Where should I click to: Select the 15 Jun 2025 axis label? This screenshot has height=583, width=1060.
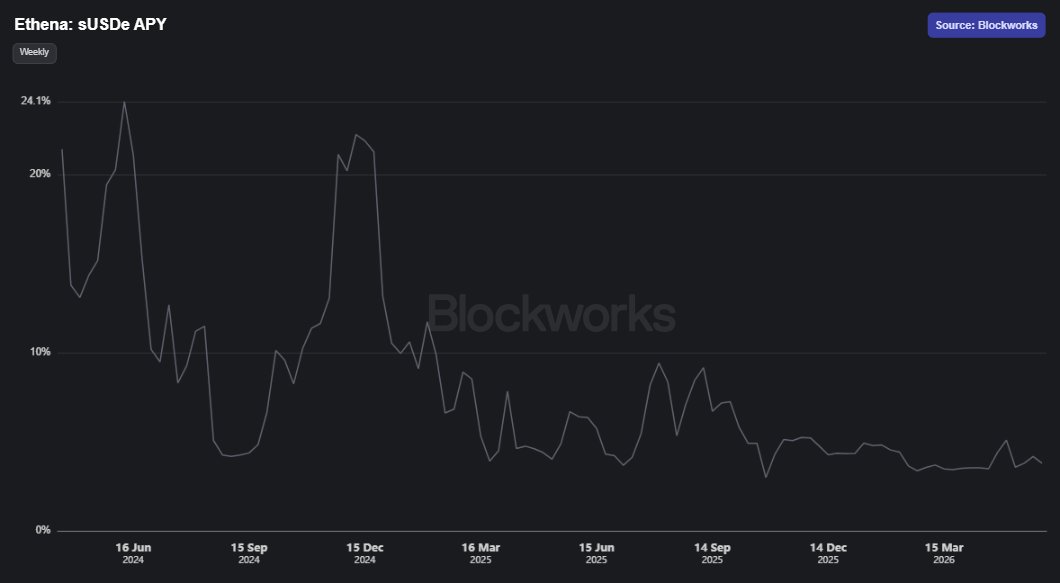(596, 553)
